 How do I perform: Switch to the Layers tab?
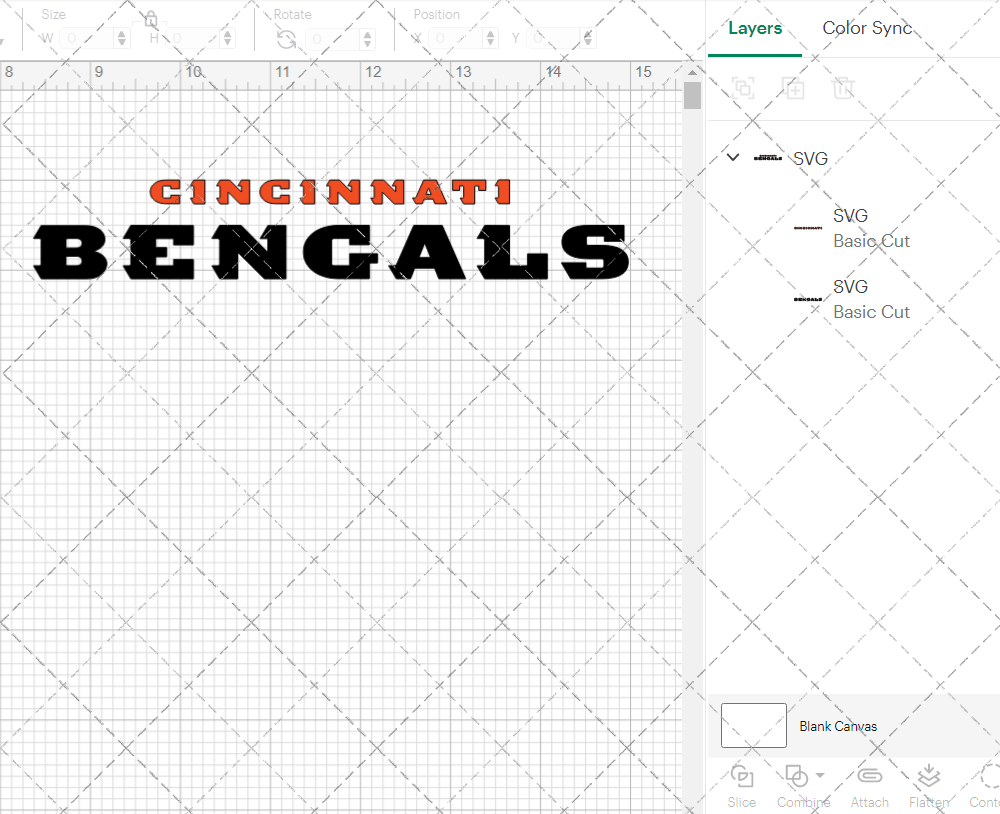point(755,28)
